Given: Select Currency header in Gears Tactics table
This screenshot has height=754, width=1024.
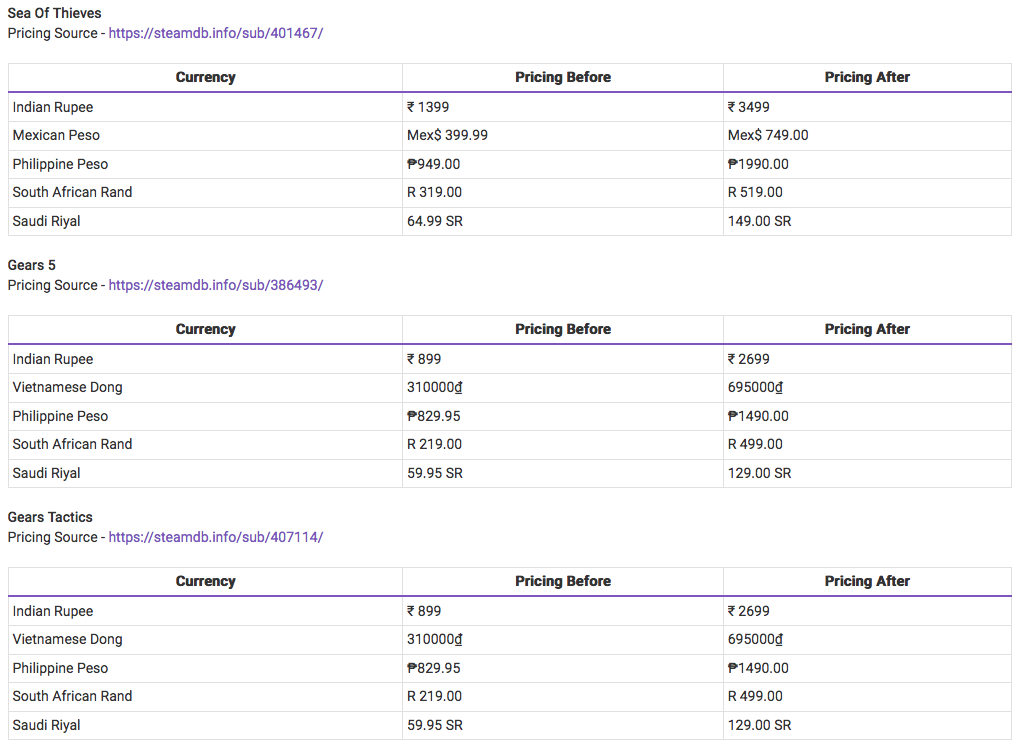Looking at the screenshot, I should pyautogui.click(x=205, y=581).
